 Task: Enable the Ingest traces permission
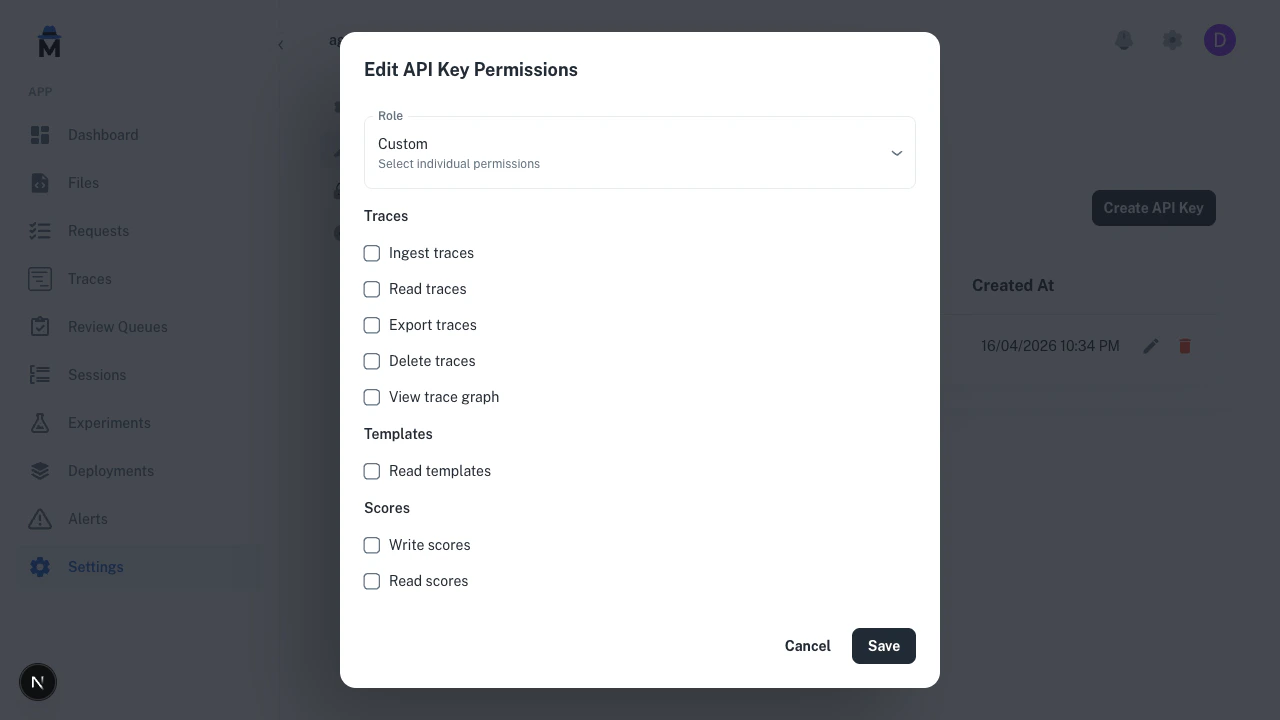372,253
